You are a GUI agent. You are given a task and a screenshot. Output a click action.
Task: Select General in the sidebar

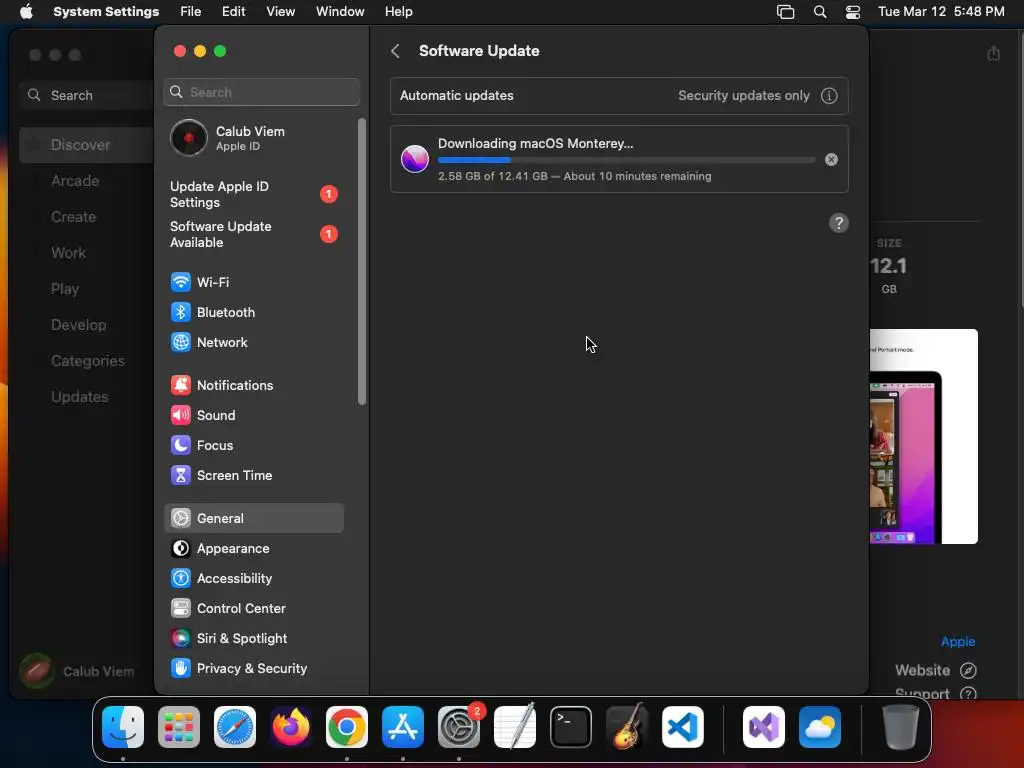point(253,519)
